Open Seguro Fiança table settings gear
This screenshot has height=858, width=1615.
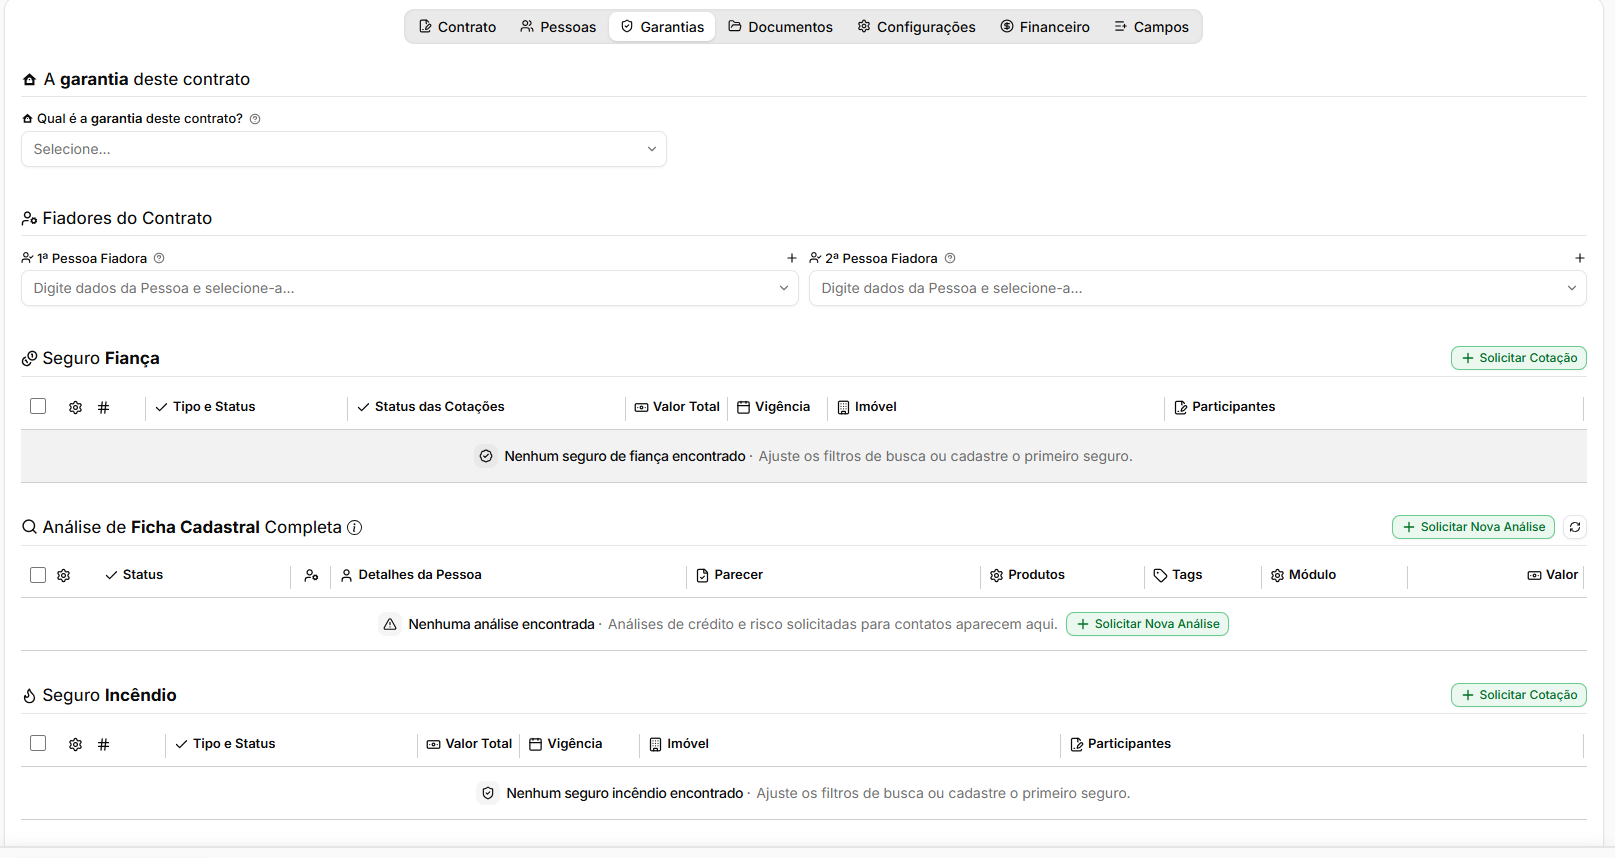(75, 407)
